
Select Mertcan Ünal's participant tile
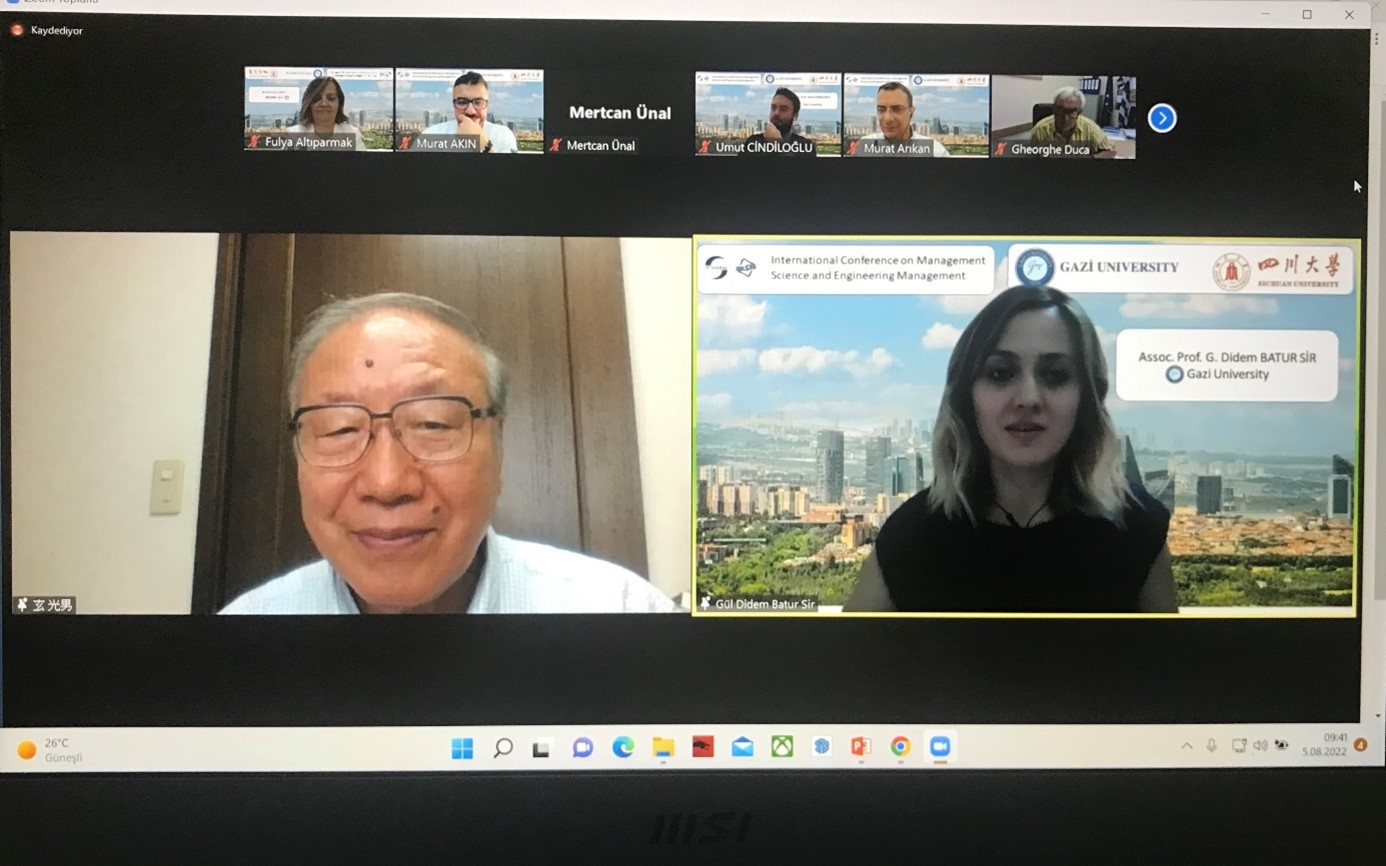click(619, 112)
